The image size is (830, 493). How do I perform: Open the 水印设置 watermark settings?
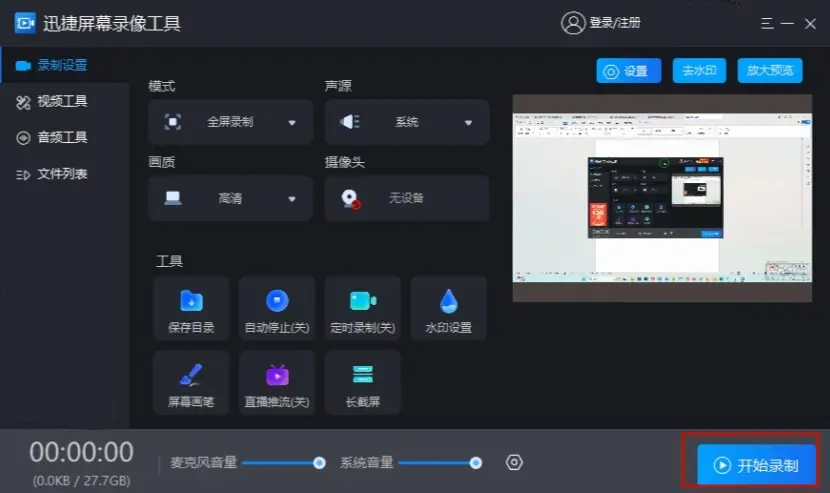448,309
